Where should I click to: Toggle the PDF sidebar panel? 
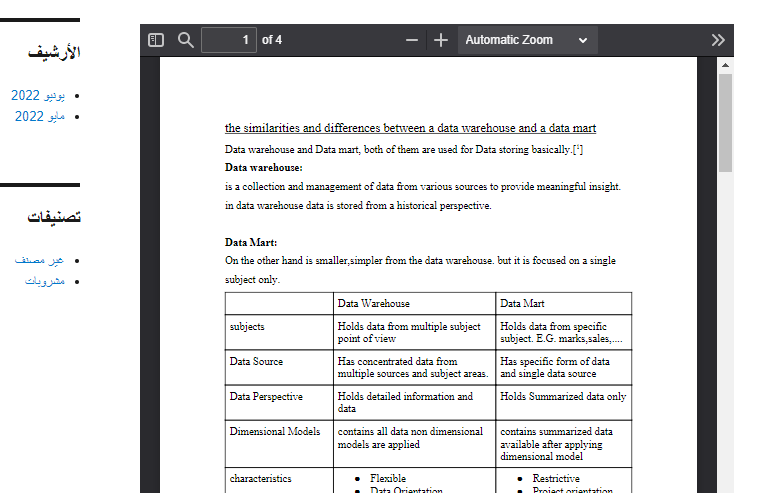pyautogui.click(x=156, y=40)
